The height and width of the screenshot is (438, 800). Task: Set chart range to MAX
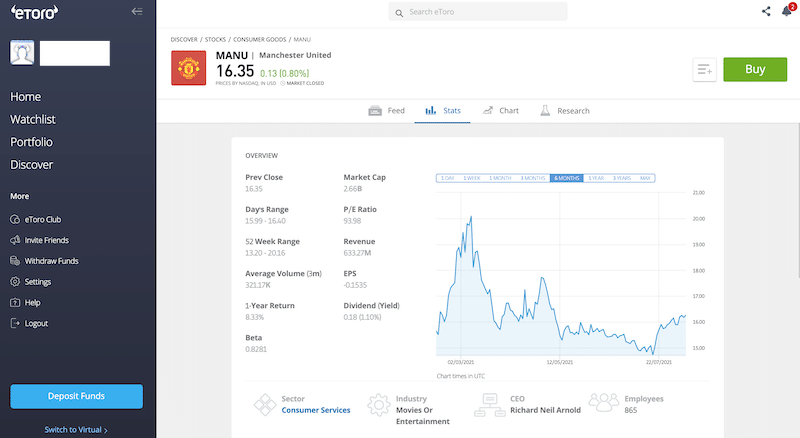645,178
